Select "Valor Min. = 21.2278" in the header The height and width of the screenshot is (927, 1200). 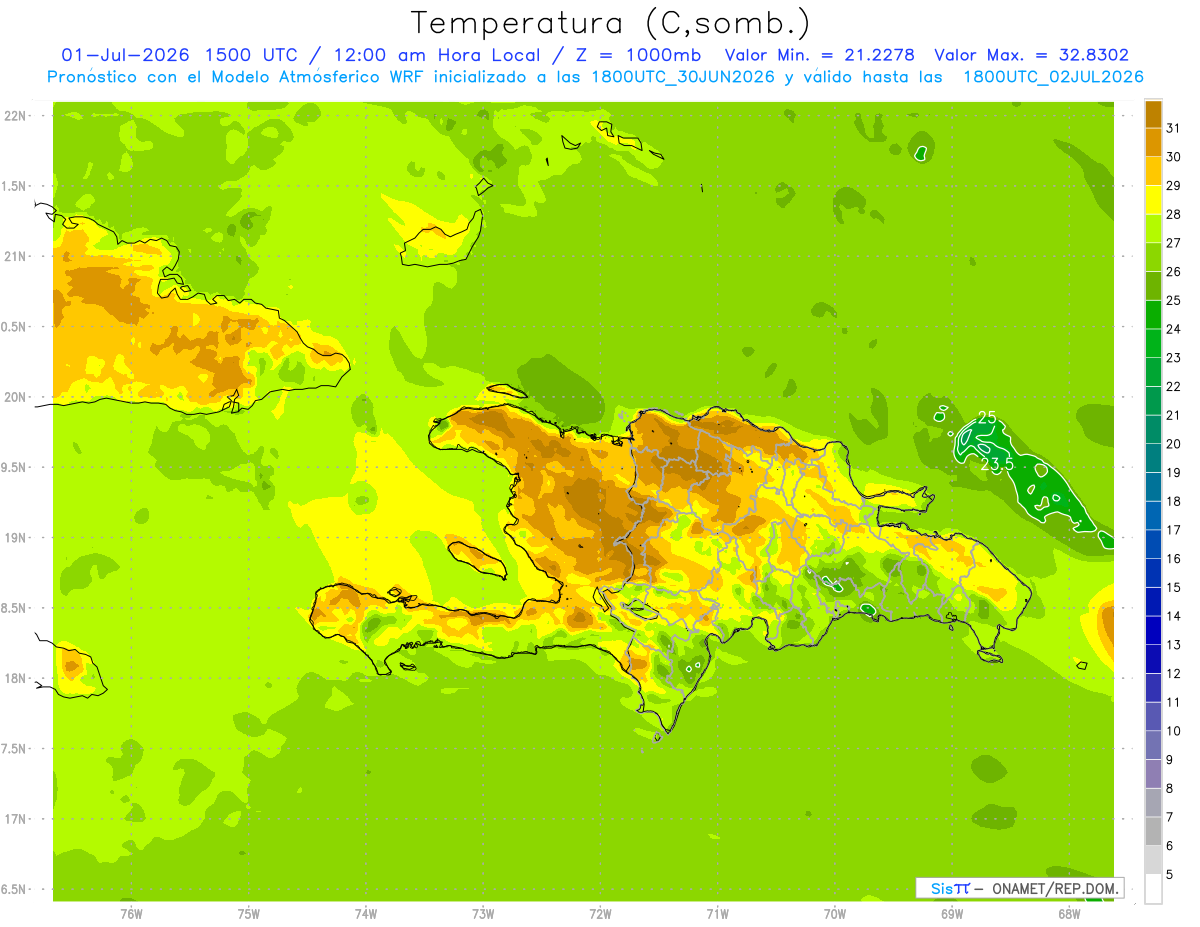(818, 55)
